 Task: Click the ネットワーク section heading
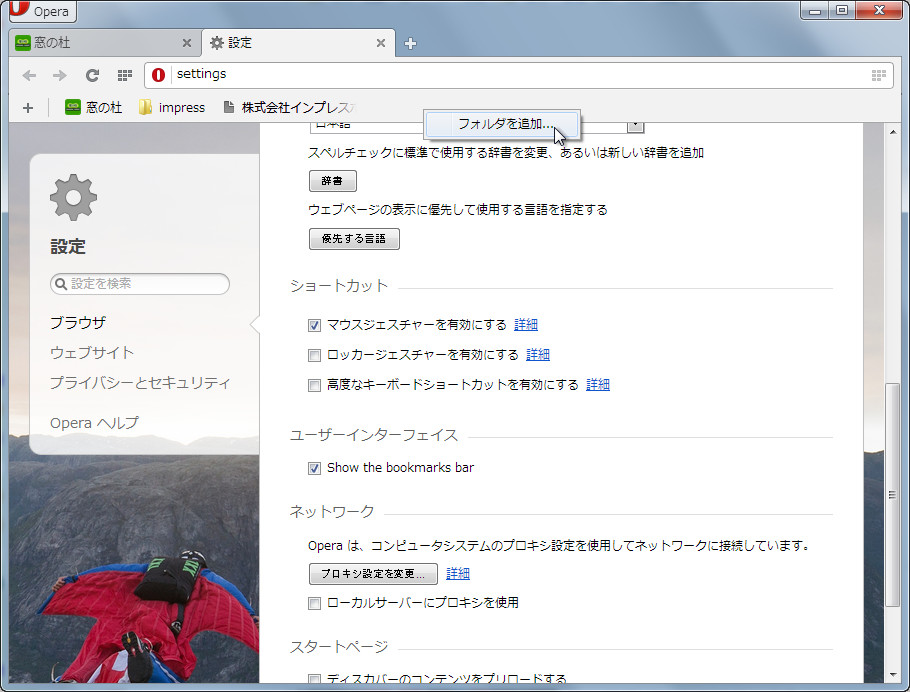332,512
